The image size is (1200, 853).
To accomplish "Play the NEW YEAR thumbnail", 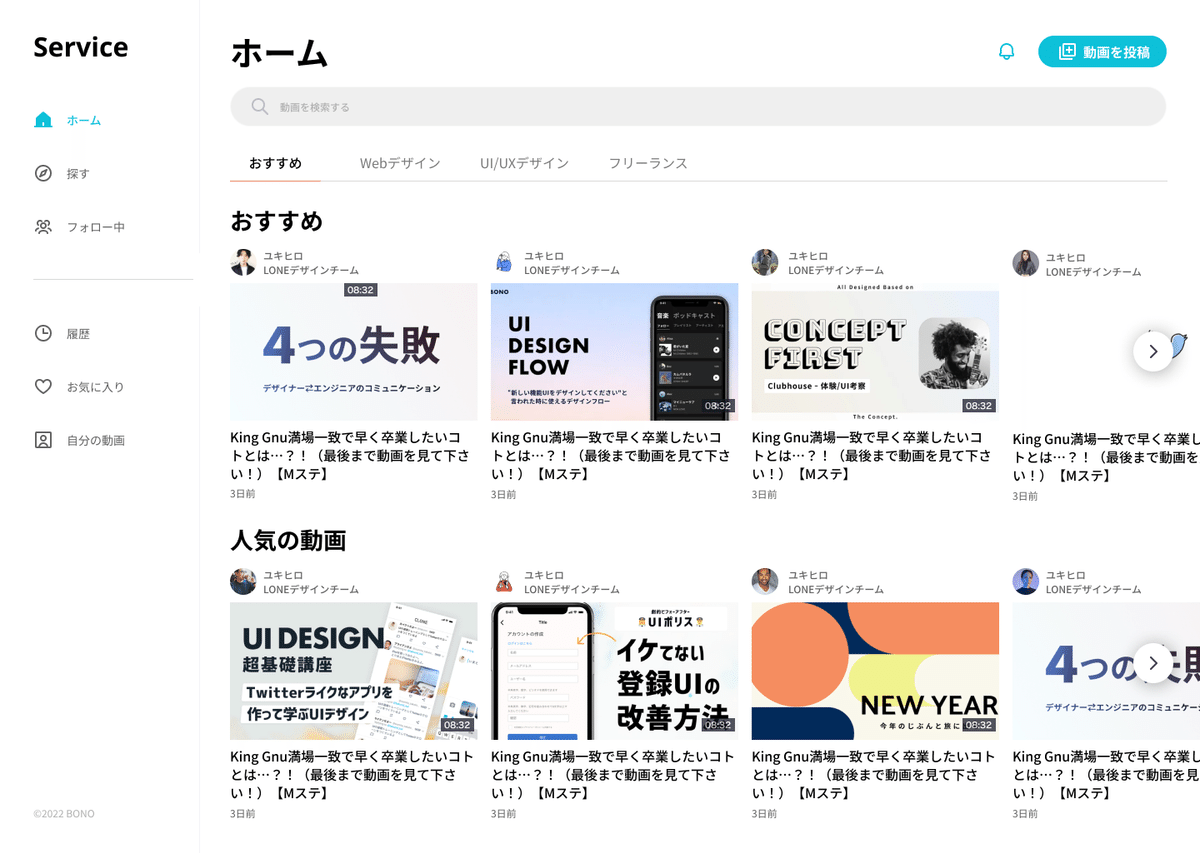I will click(x=875, y=671).
